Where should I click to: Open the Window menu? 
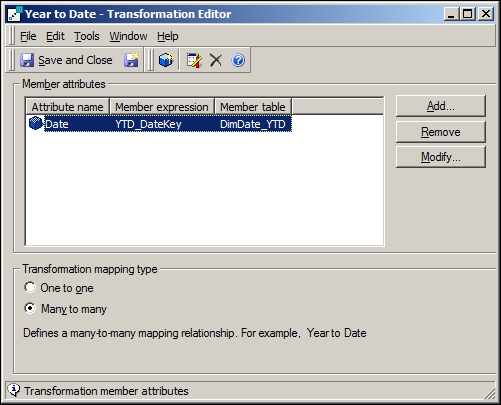(x=128, y=36)
